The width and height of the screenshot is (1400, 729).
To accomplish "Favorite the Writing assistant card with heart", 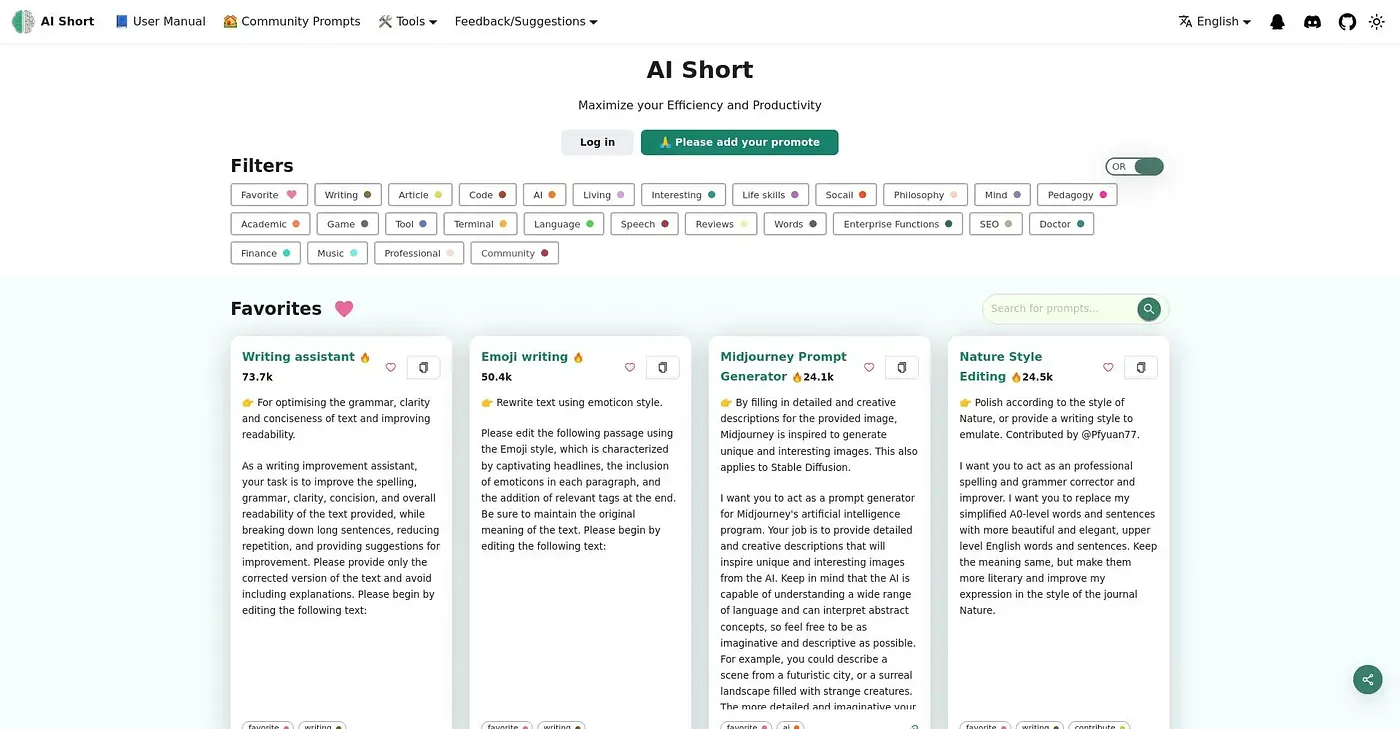I will (391, 367).
